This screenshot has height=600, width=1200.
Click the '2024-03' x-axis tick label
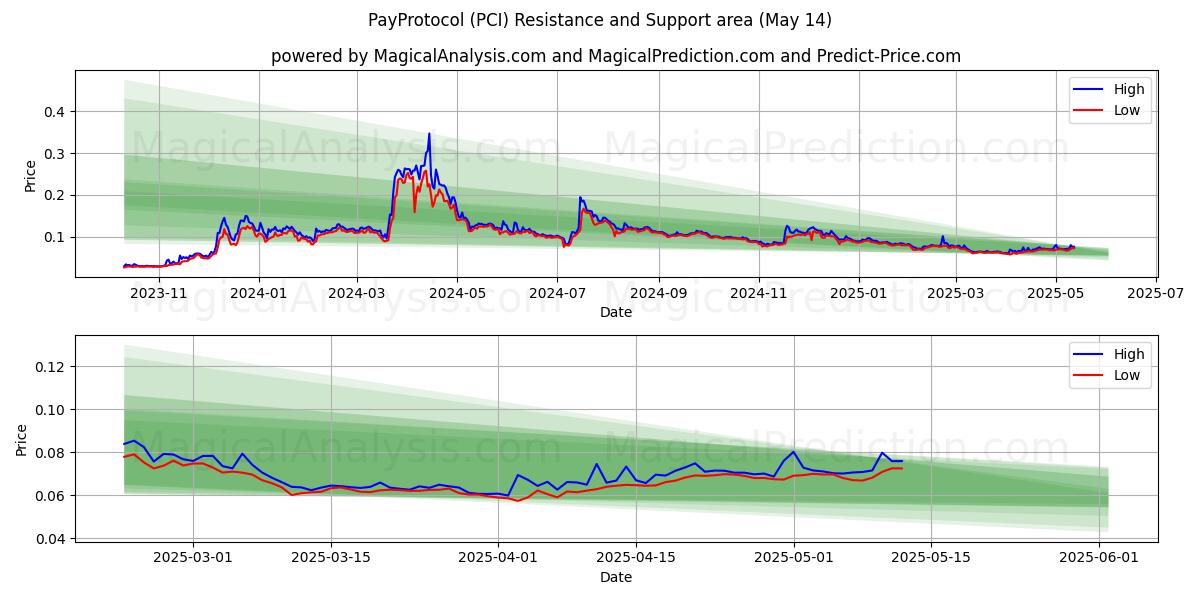tap(357, 293)
